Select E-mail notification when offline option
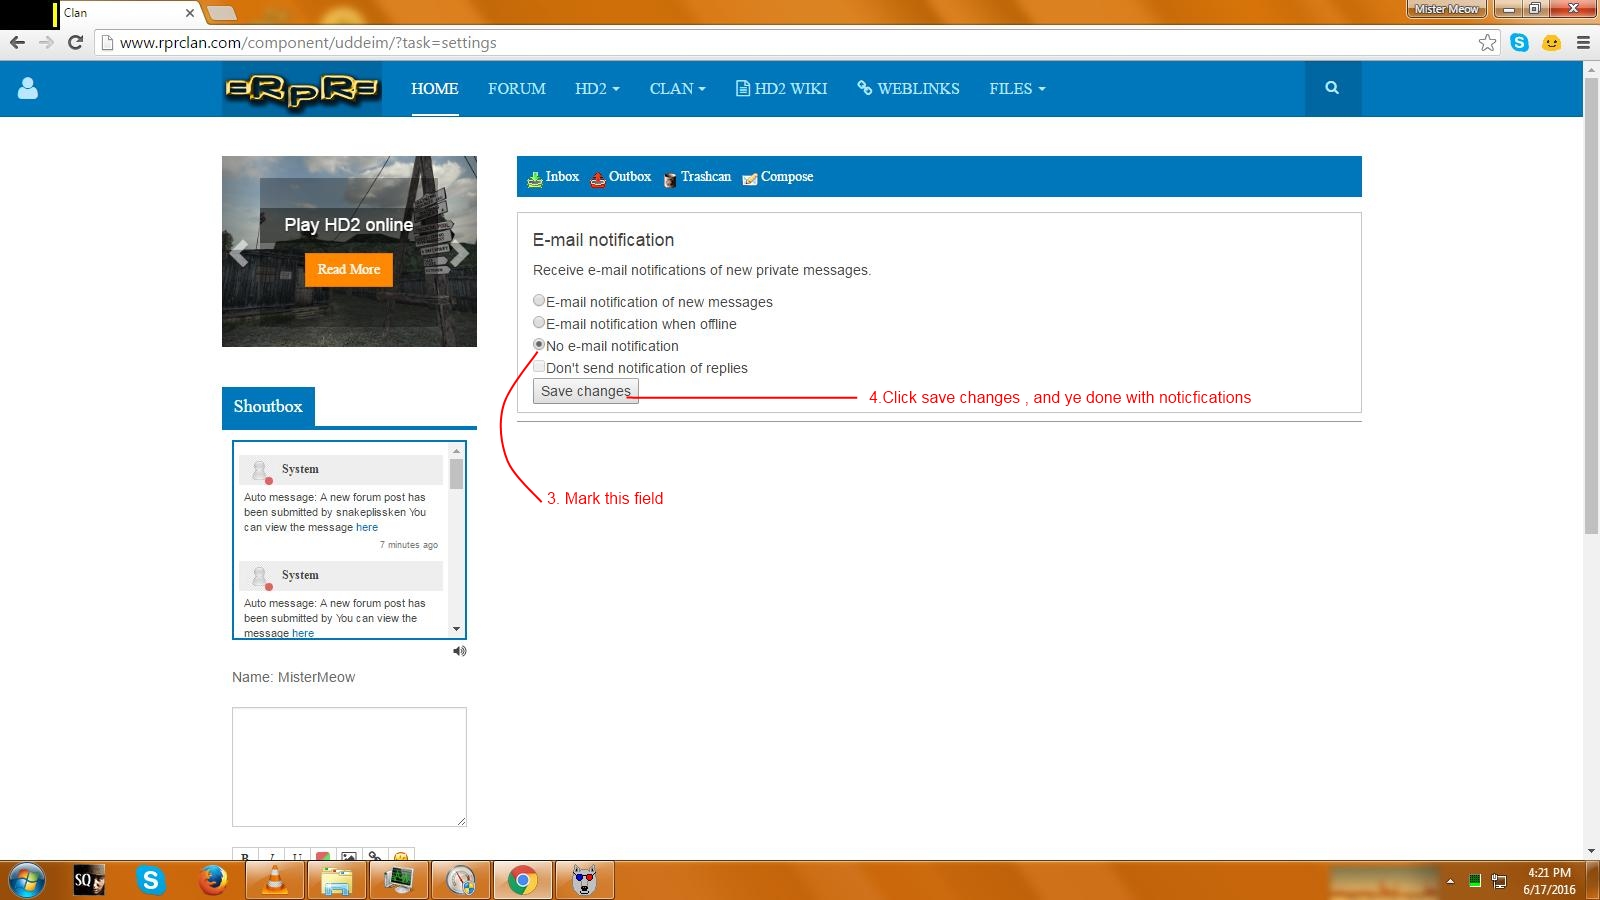The height and width of the screenshot is (900, 1600). tap(539, 323)
